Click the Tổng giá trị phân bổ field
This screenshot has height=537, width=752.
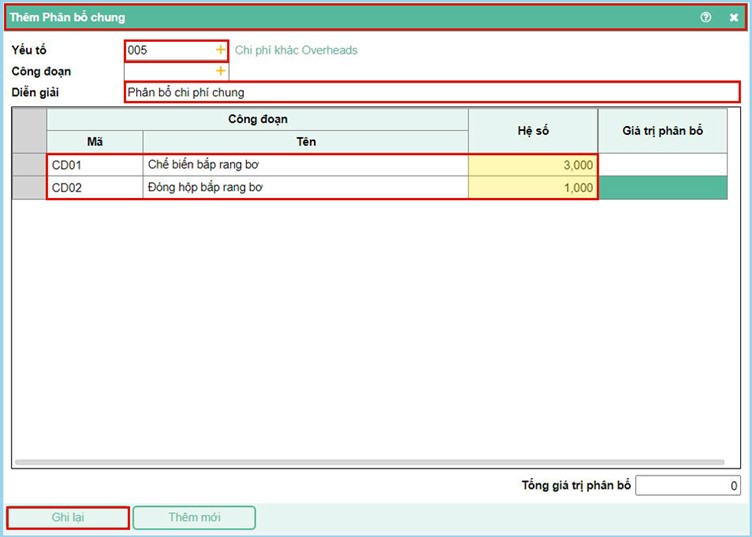[687, 486]
